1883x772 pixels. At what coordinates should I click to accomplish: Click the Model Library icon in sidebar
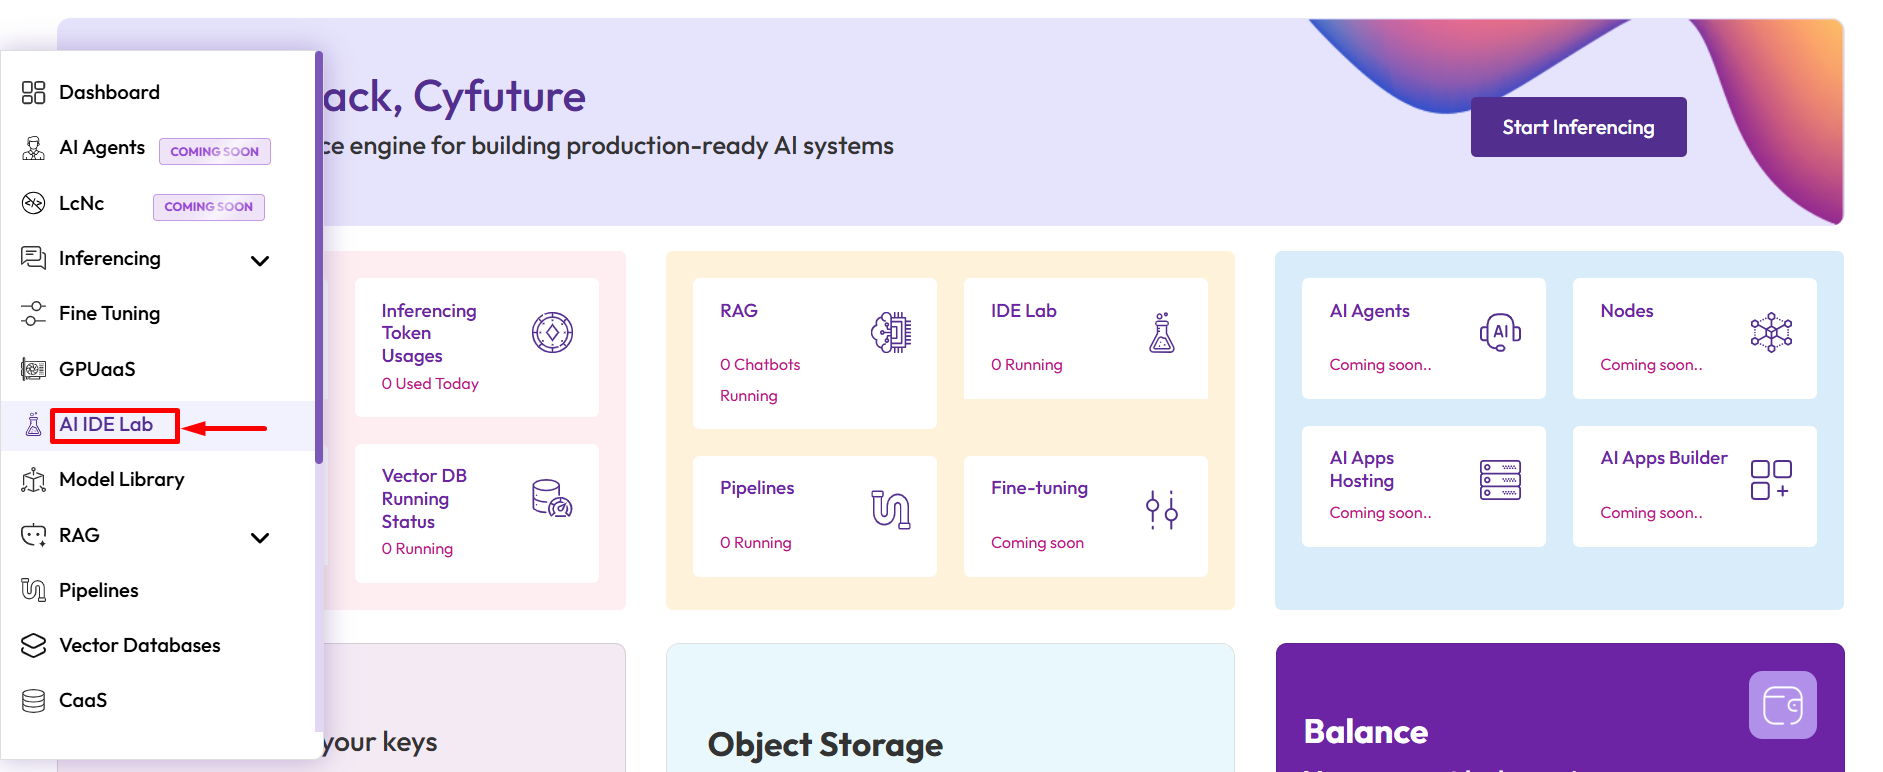click(33, 480)
